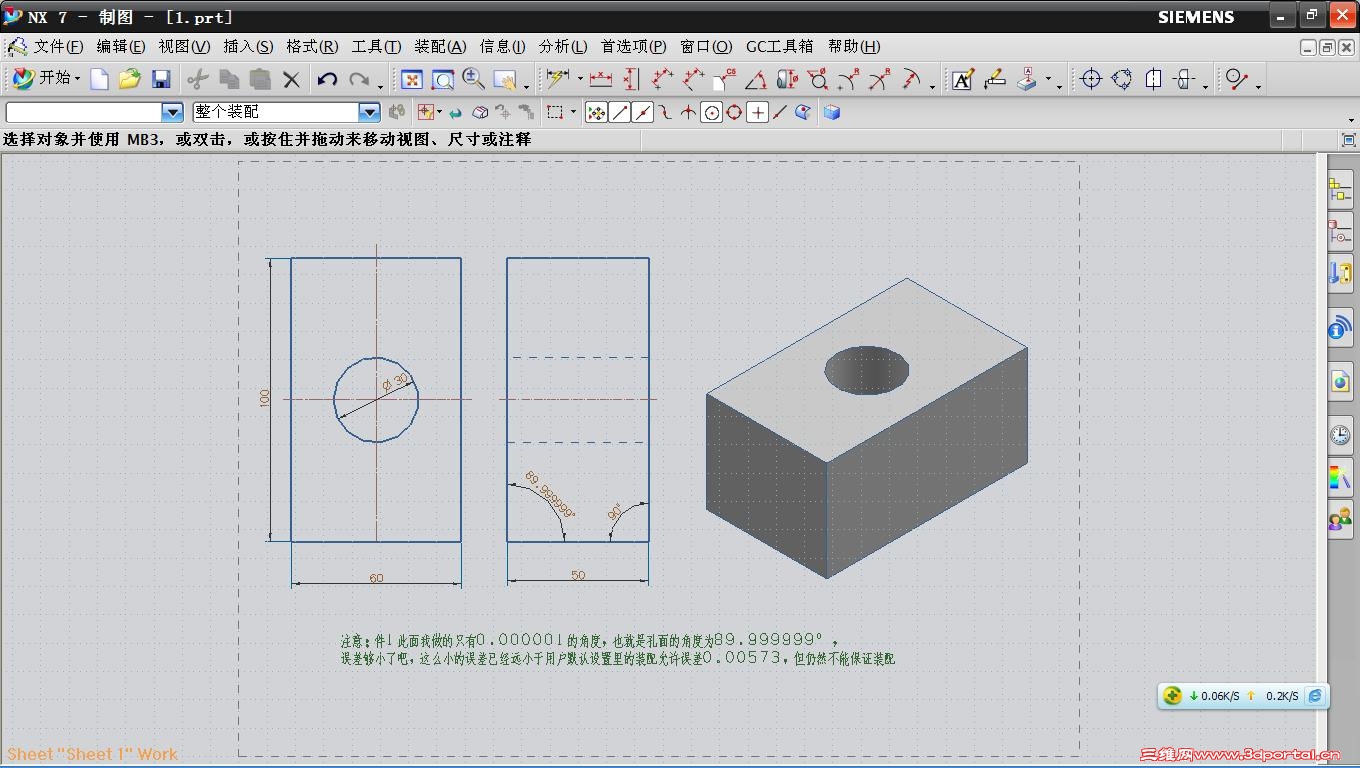
Task: Expand the empty selection filter dropdown
Action: 173,113
